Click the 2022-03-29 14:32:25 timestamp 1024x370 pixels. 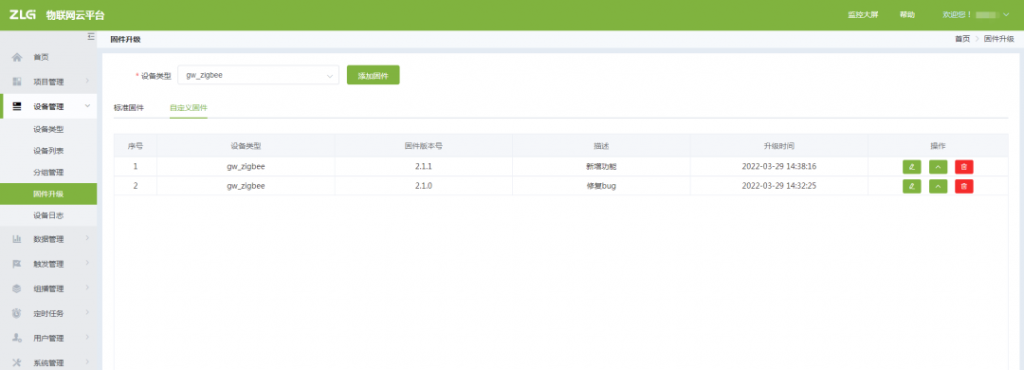coord(779,186)
